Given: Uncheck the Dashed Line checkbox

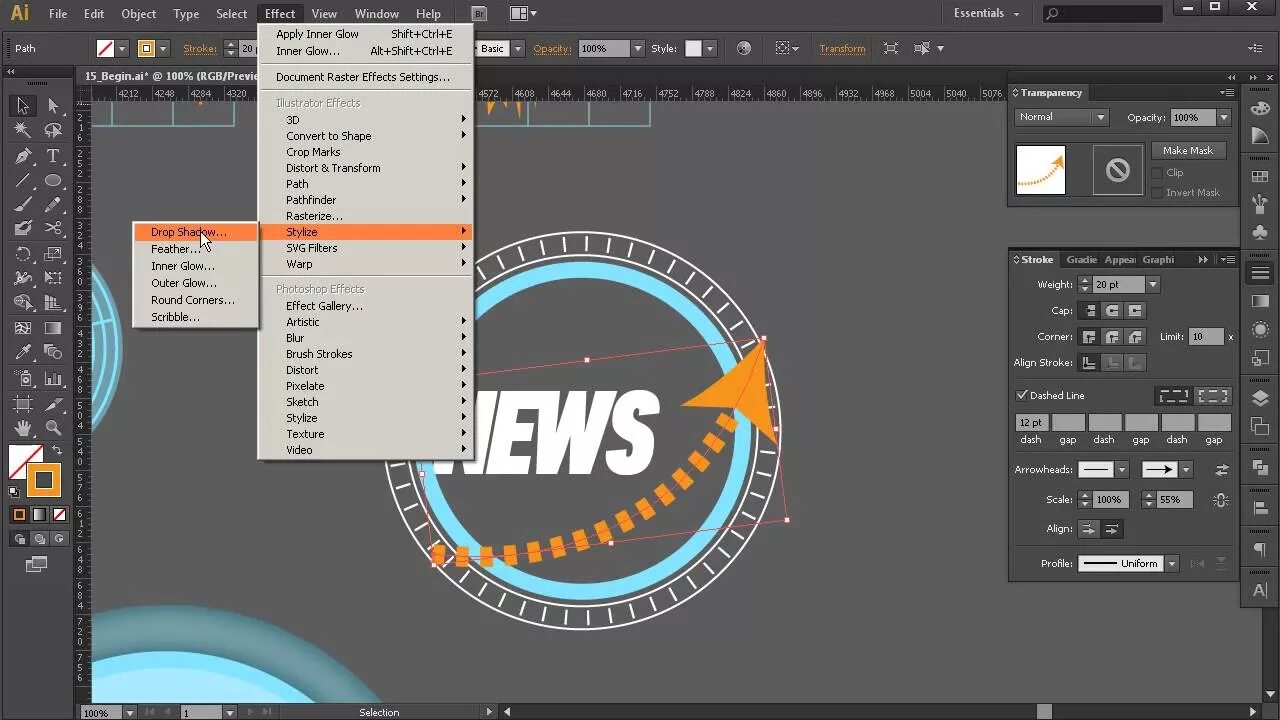Looking at the screenshot, I should 1022,395.
